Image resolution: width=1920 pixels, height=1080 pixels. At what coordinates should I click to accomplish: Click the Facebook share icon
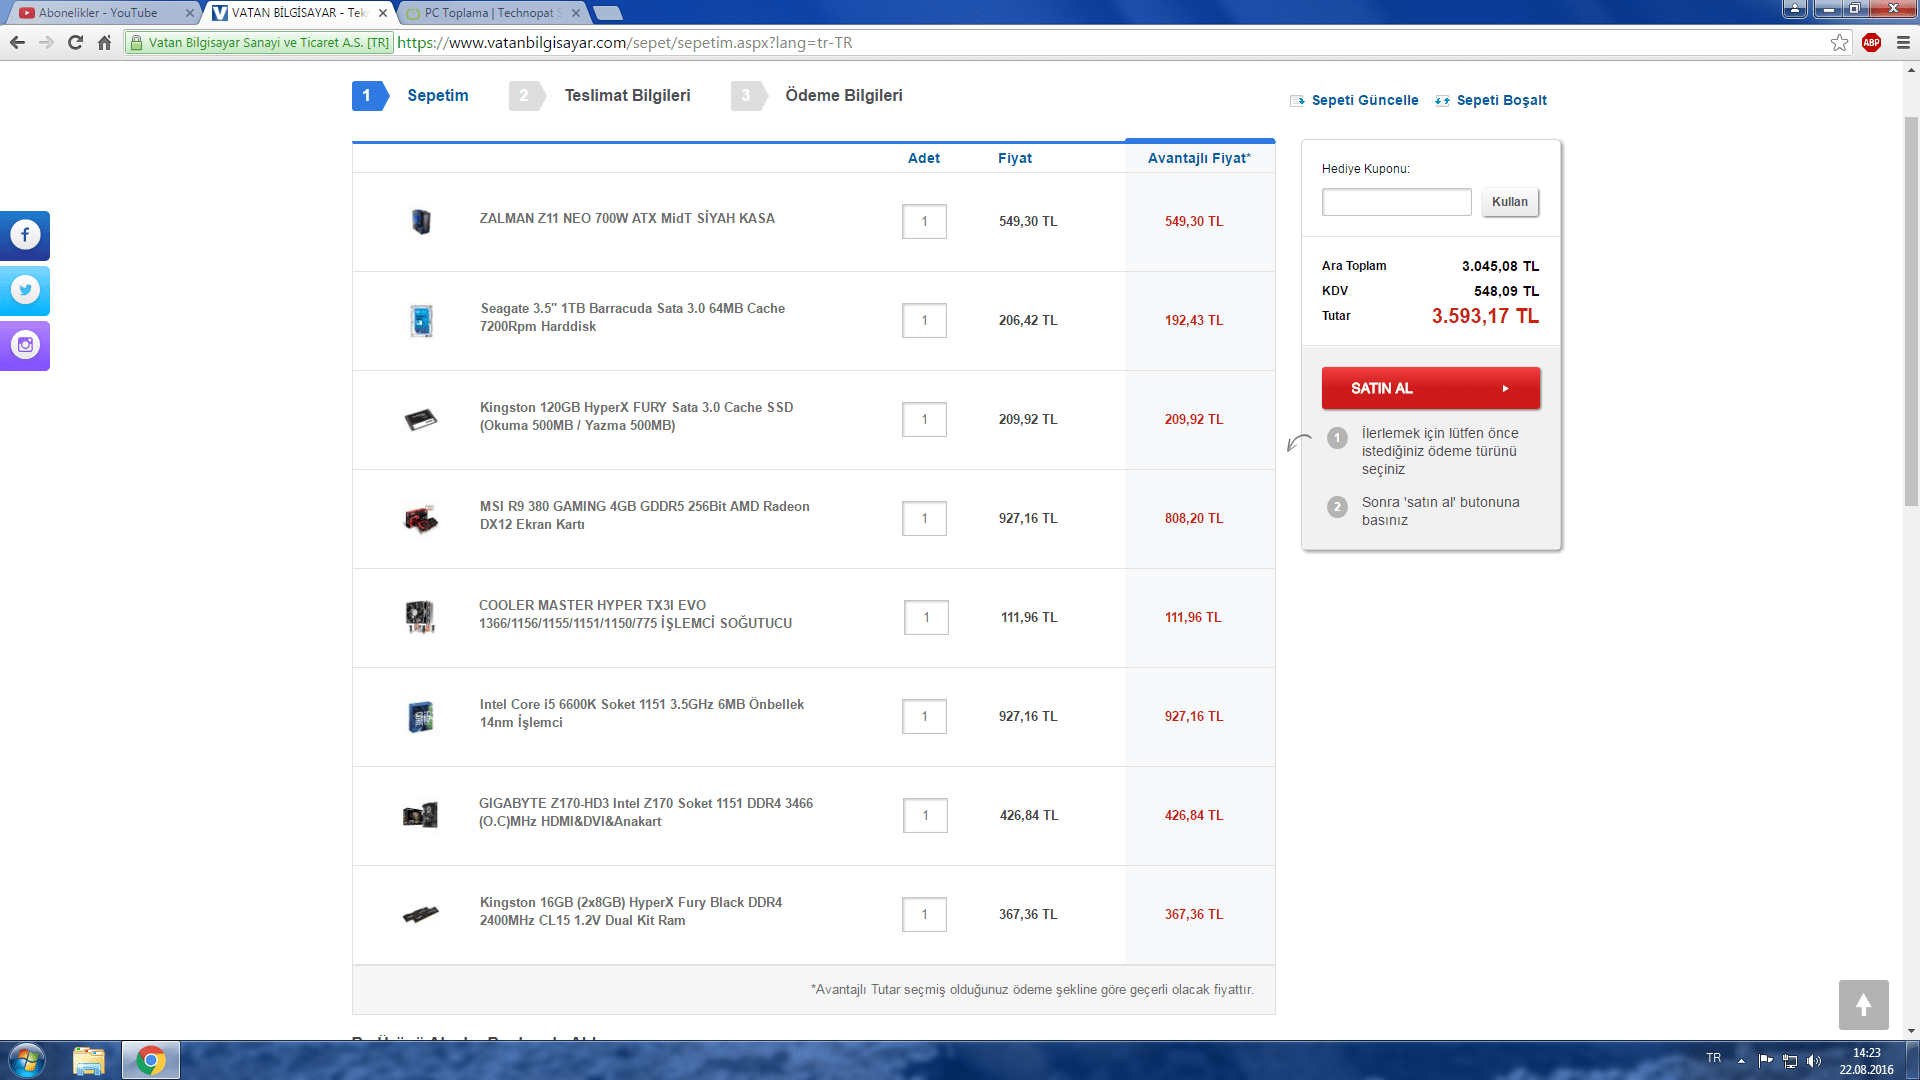[25, 235]
